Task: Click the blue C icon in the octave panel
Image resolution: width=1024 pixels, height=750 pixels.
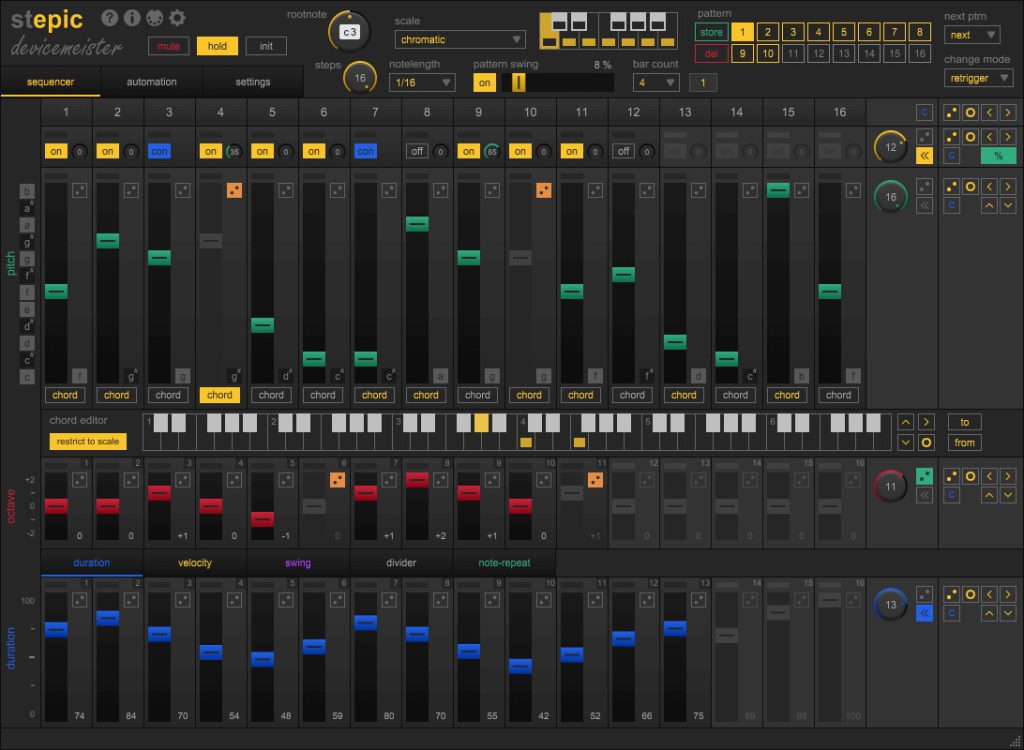Action: click(952, 496)
